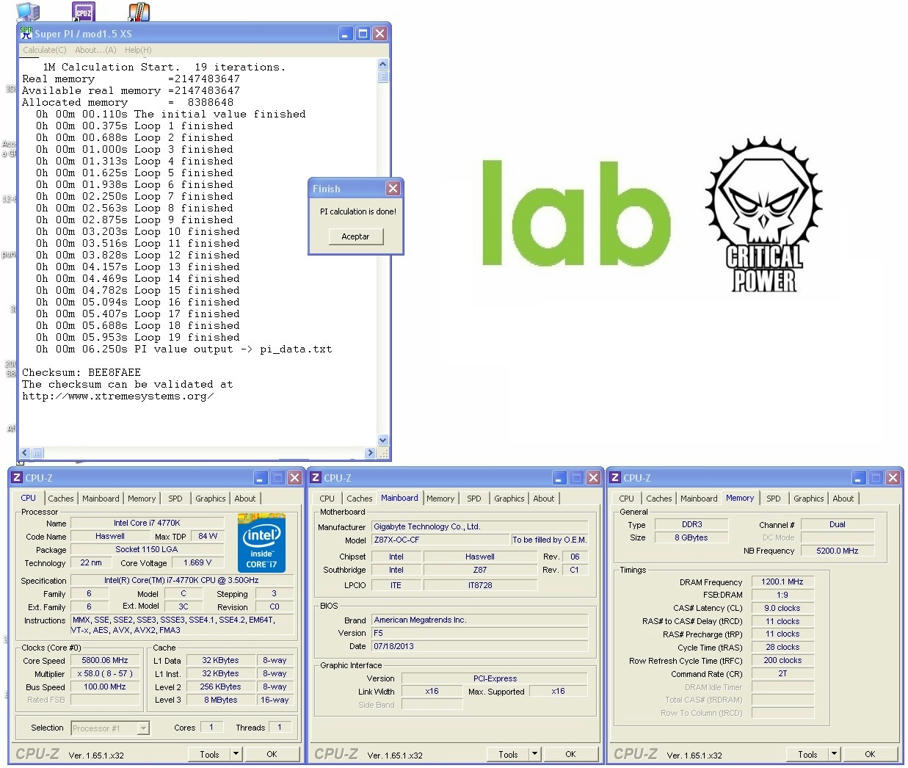Expand Tools dropdown arrow in the CPU window
The width and height of the screenshot is (908, 768).
[x=236, y=754]
